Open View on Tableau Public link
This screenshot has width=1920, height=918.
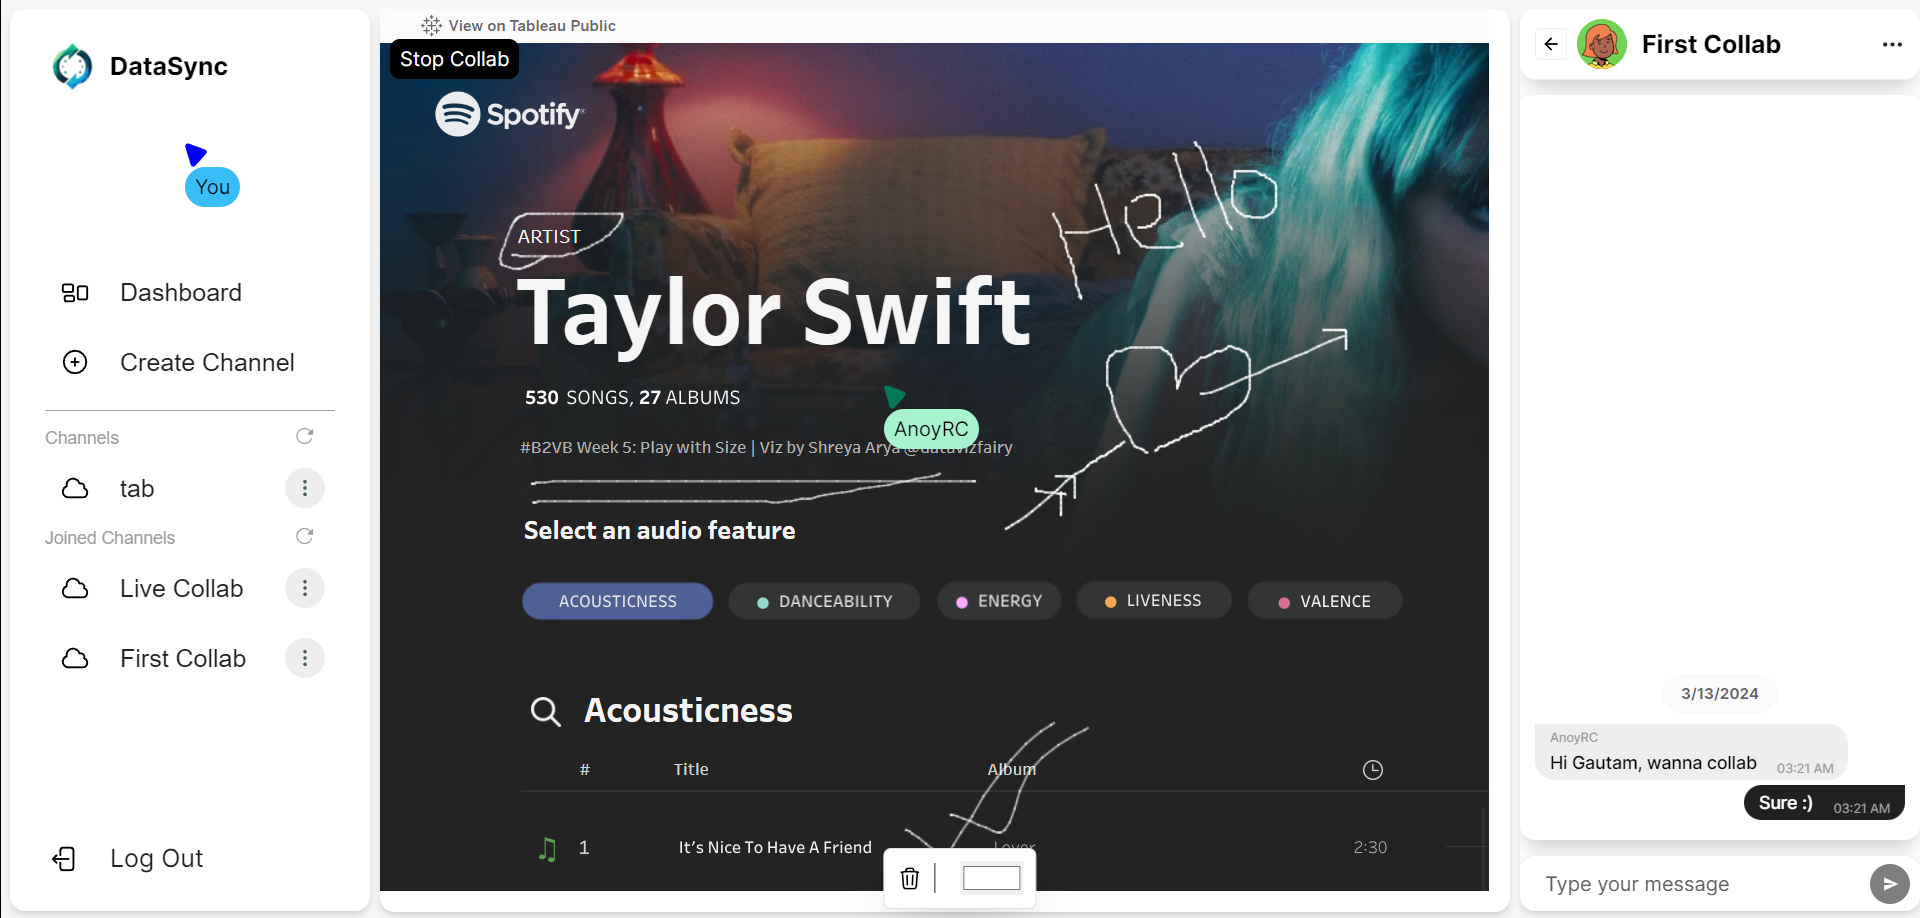point(519,25)
